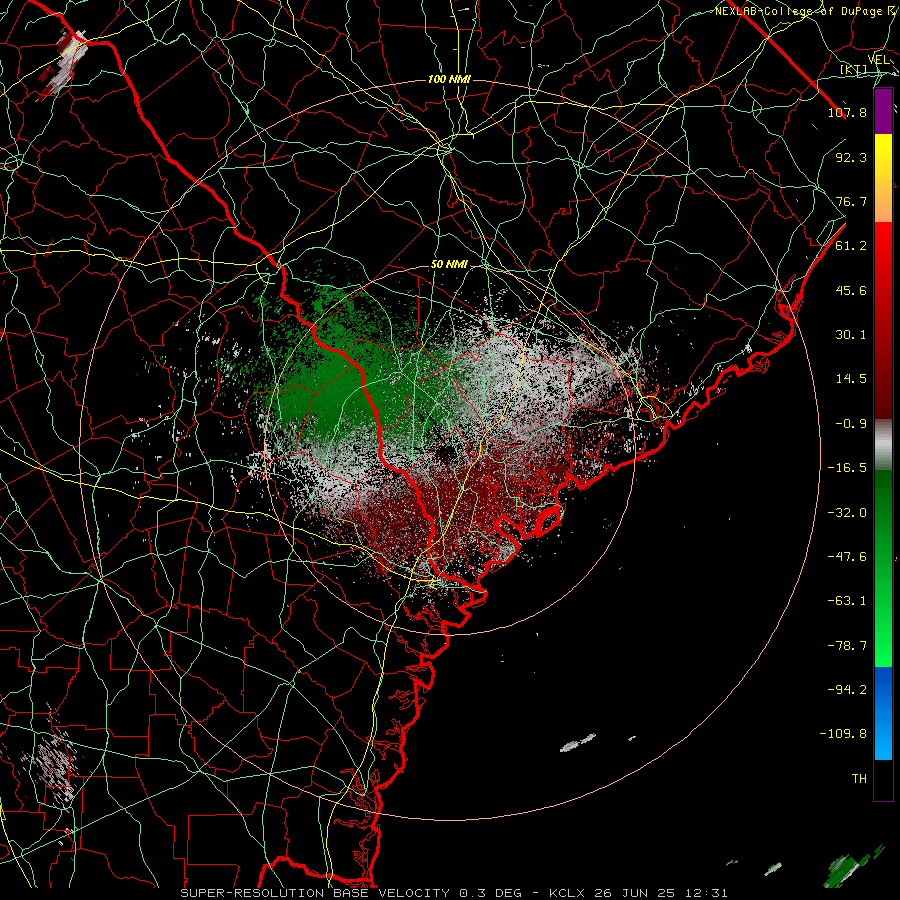The width and height of the screenshot is (900, 900).
Task: Click the TH threshold label
Action: tap(859, 779)
